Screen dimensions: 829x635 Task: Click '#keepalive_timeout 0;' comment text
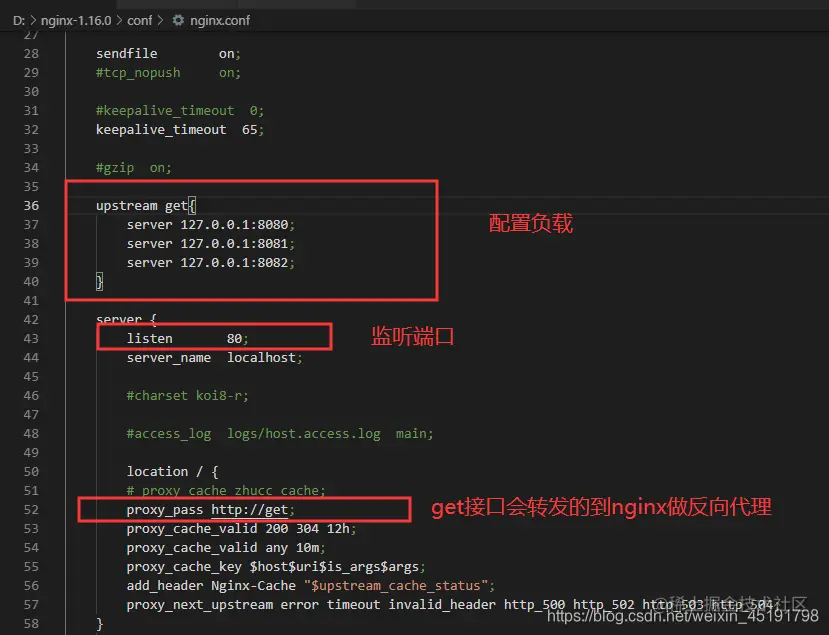point(180,111)
